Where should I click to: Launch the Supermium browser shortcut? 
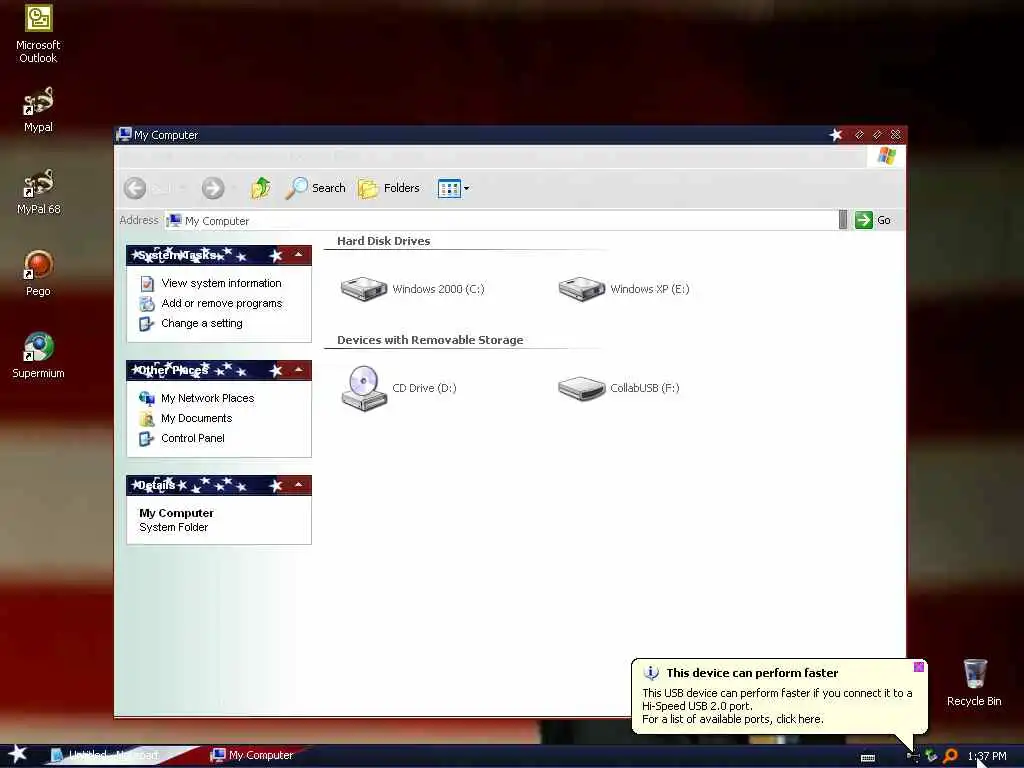coord(38,355)
